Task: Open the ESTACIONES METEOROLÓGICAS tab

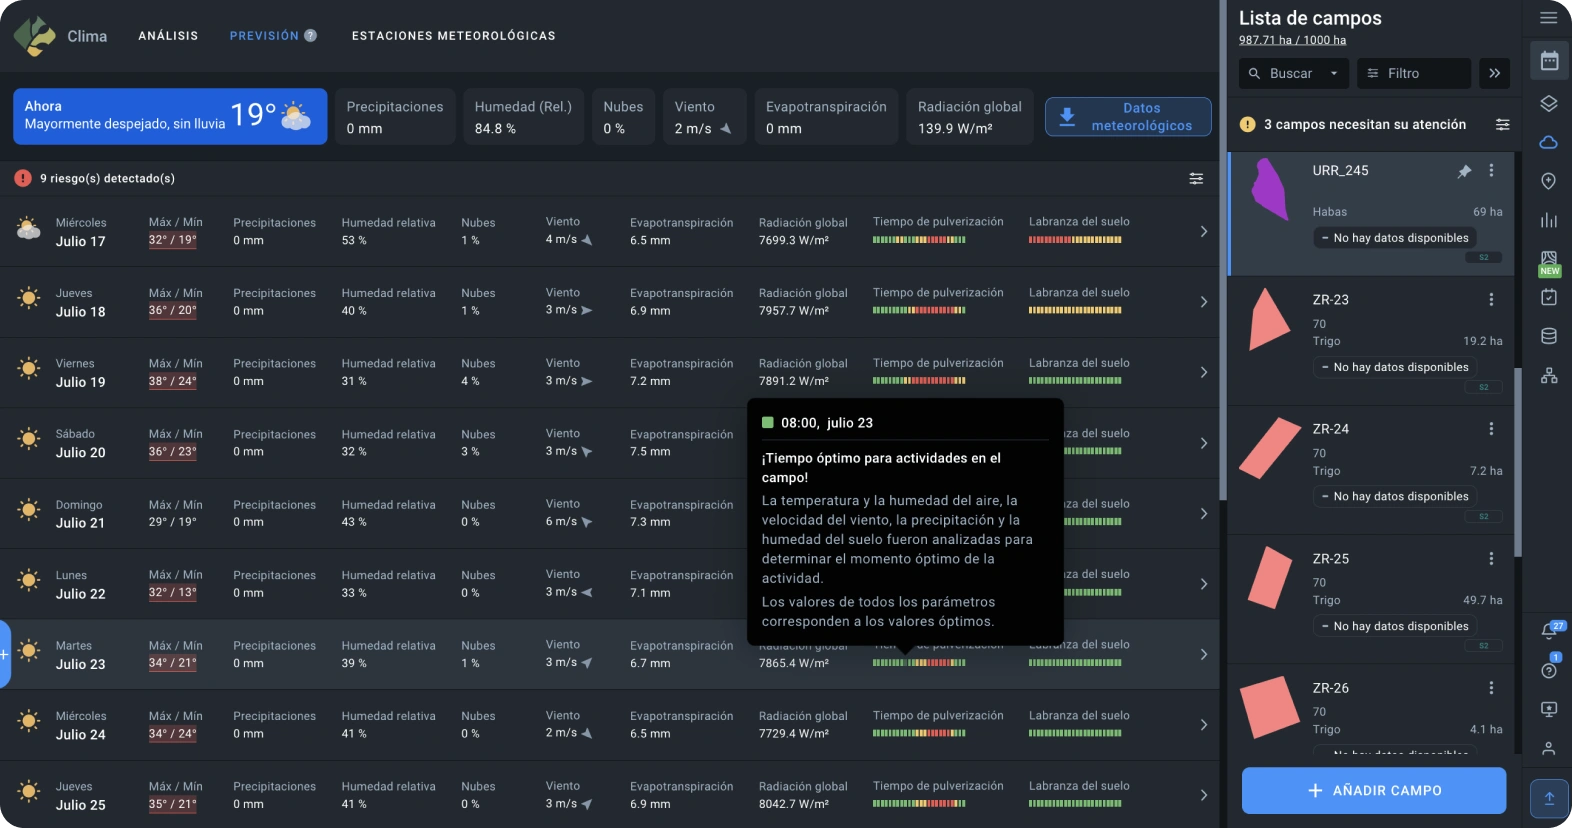Action: pyautogui.click(x=453, y=36)
